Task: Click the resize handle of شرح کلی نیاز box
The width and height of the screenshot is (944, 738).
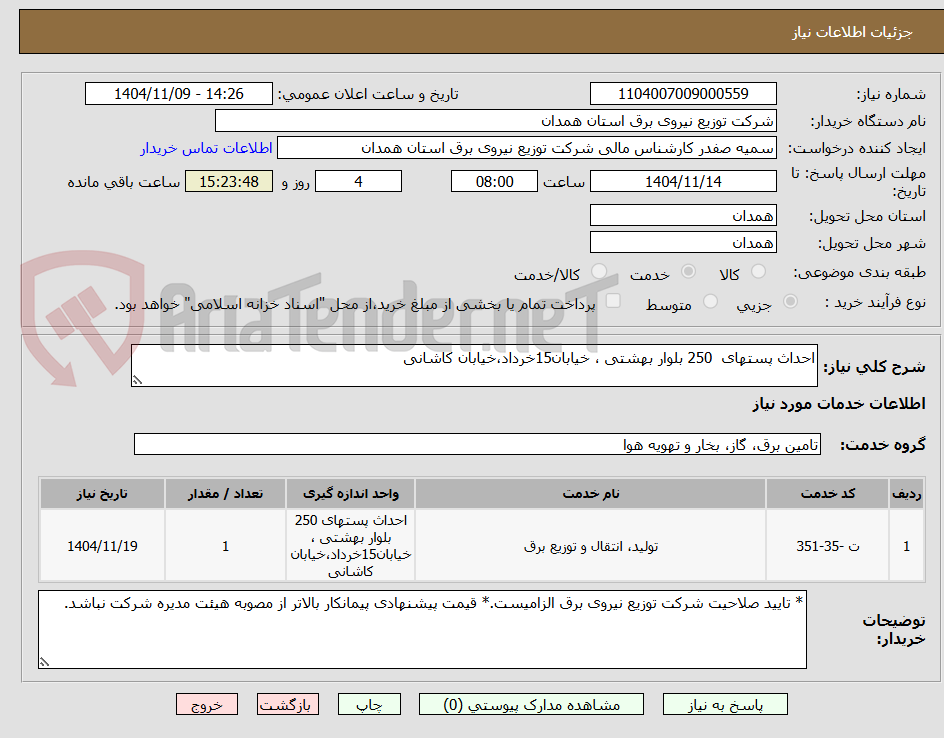Action: pos(137,380)
